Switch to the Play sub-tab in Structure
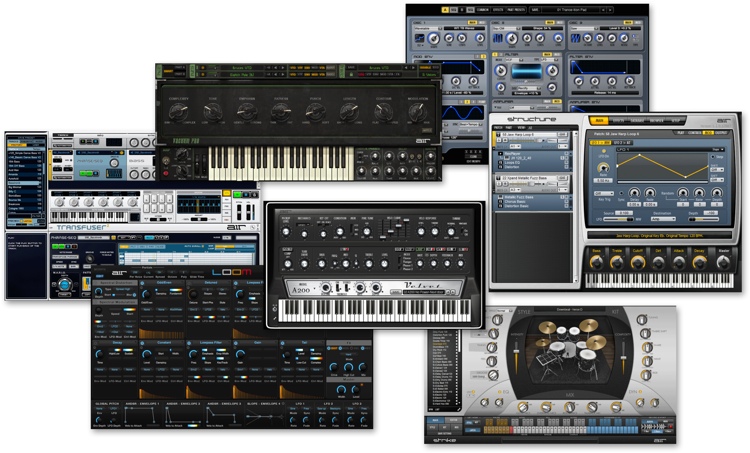Screen dimensions: 750x453 [680, 133]
